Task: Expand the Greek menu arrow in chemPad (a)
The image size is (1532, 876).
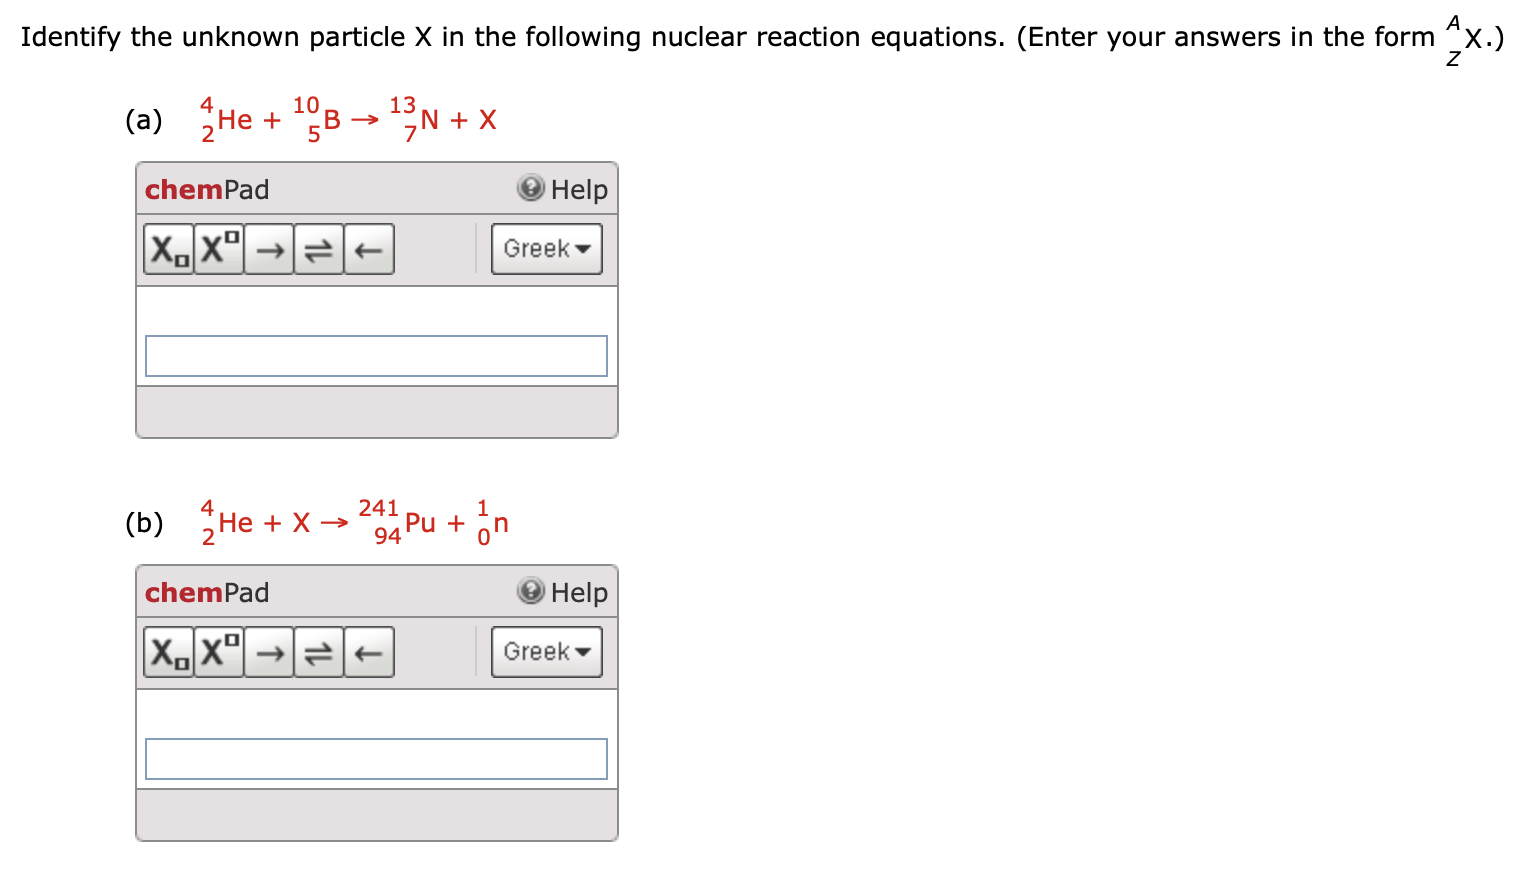Action: [x=584, y=249]
